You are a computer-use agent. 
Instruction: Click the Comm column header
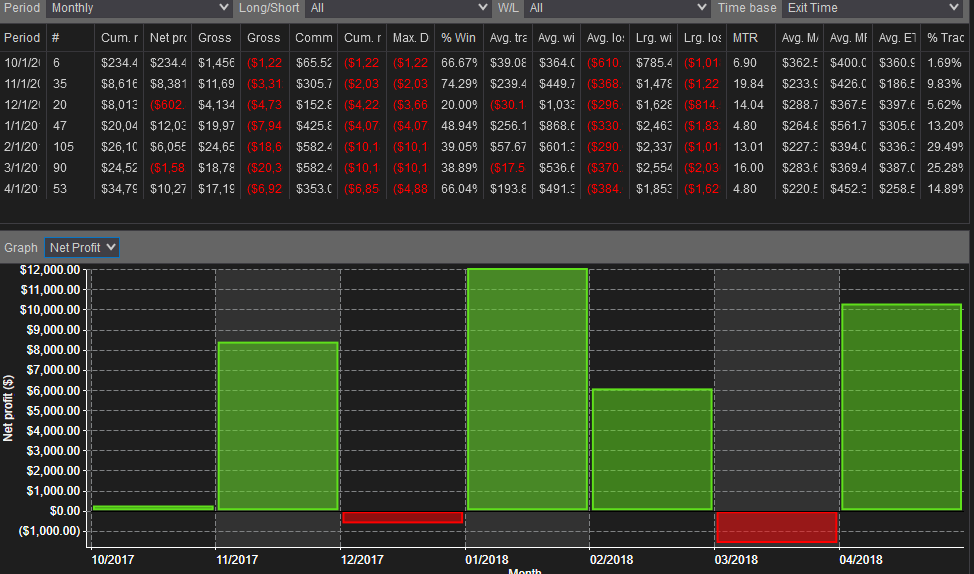[x=313, y=38]
